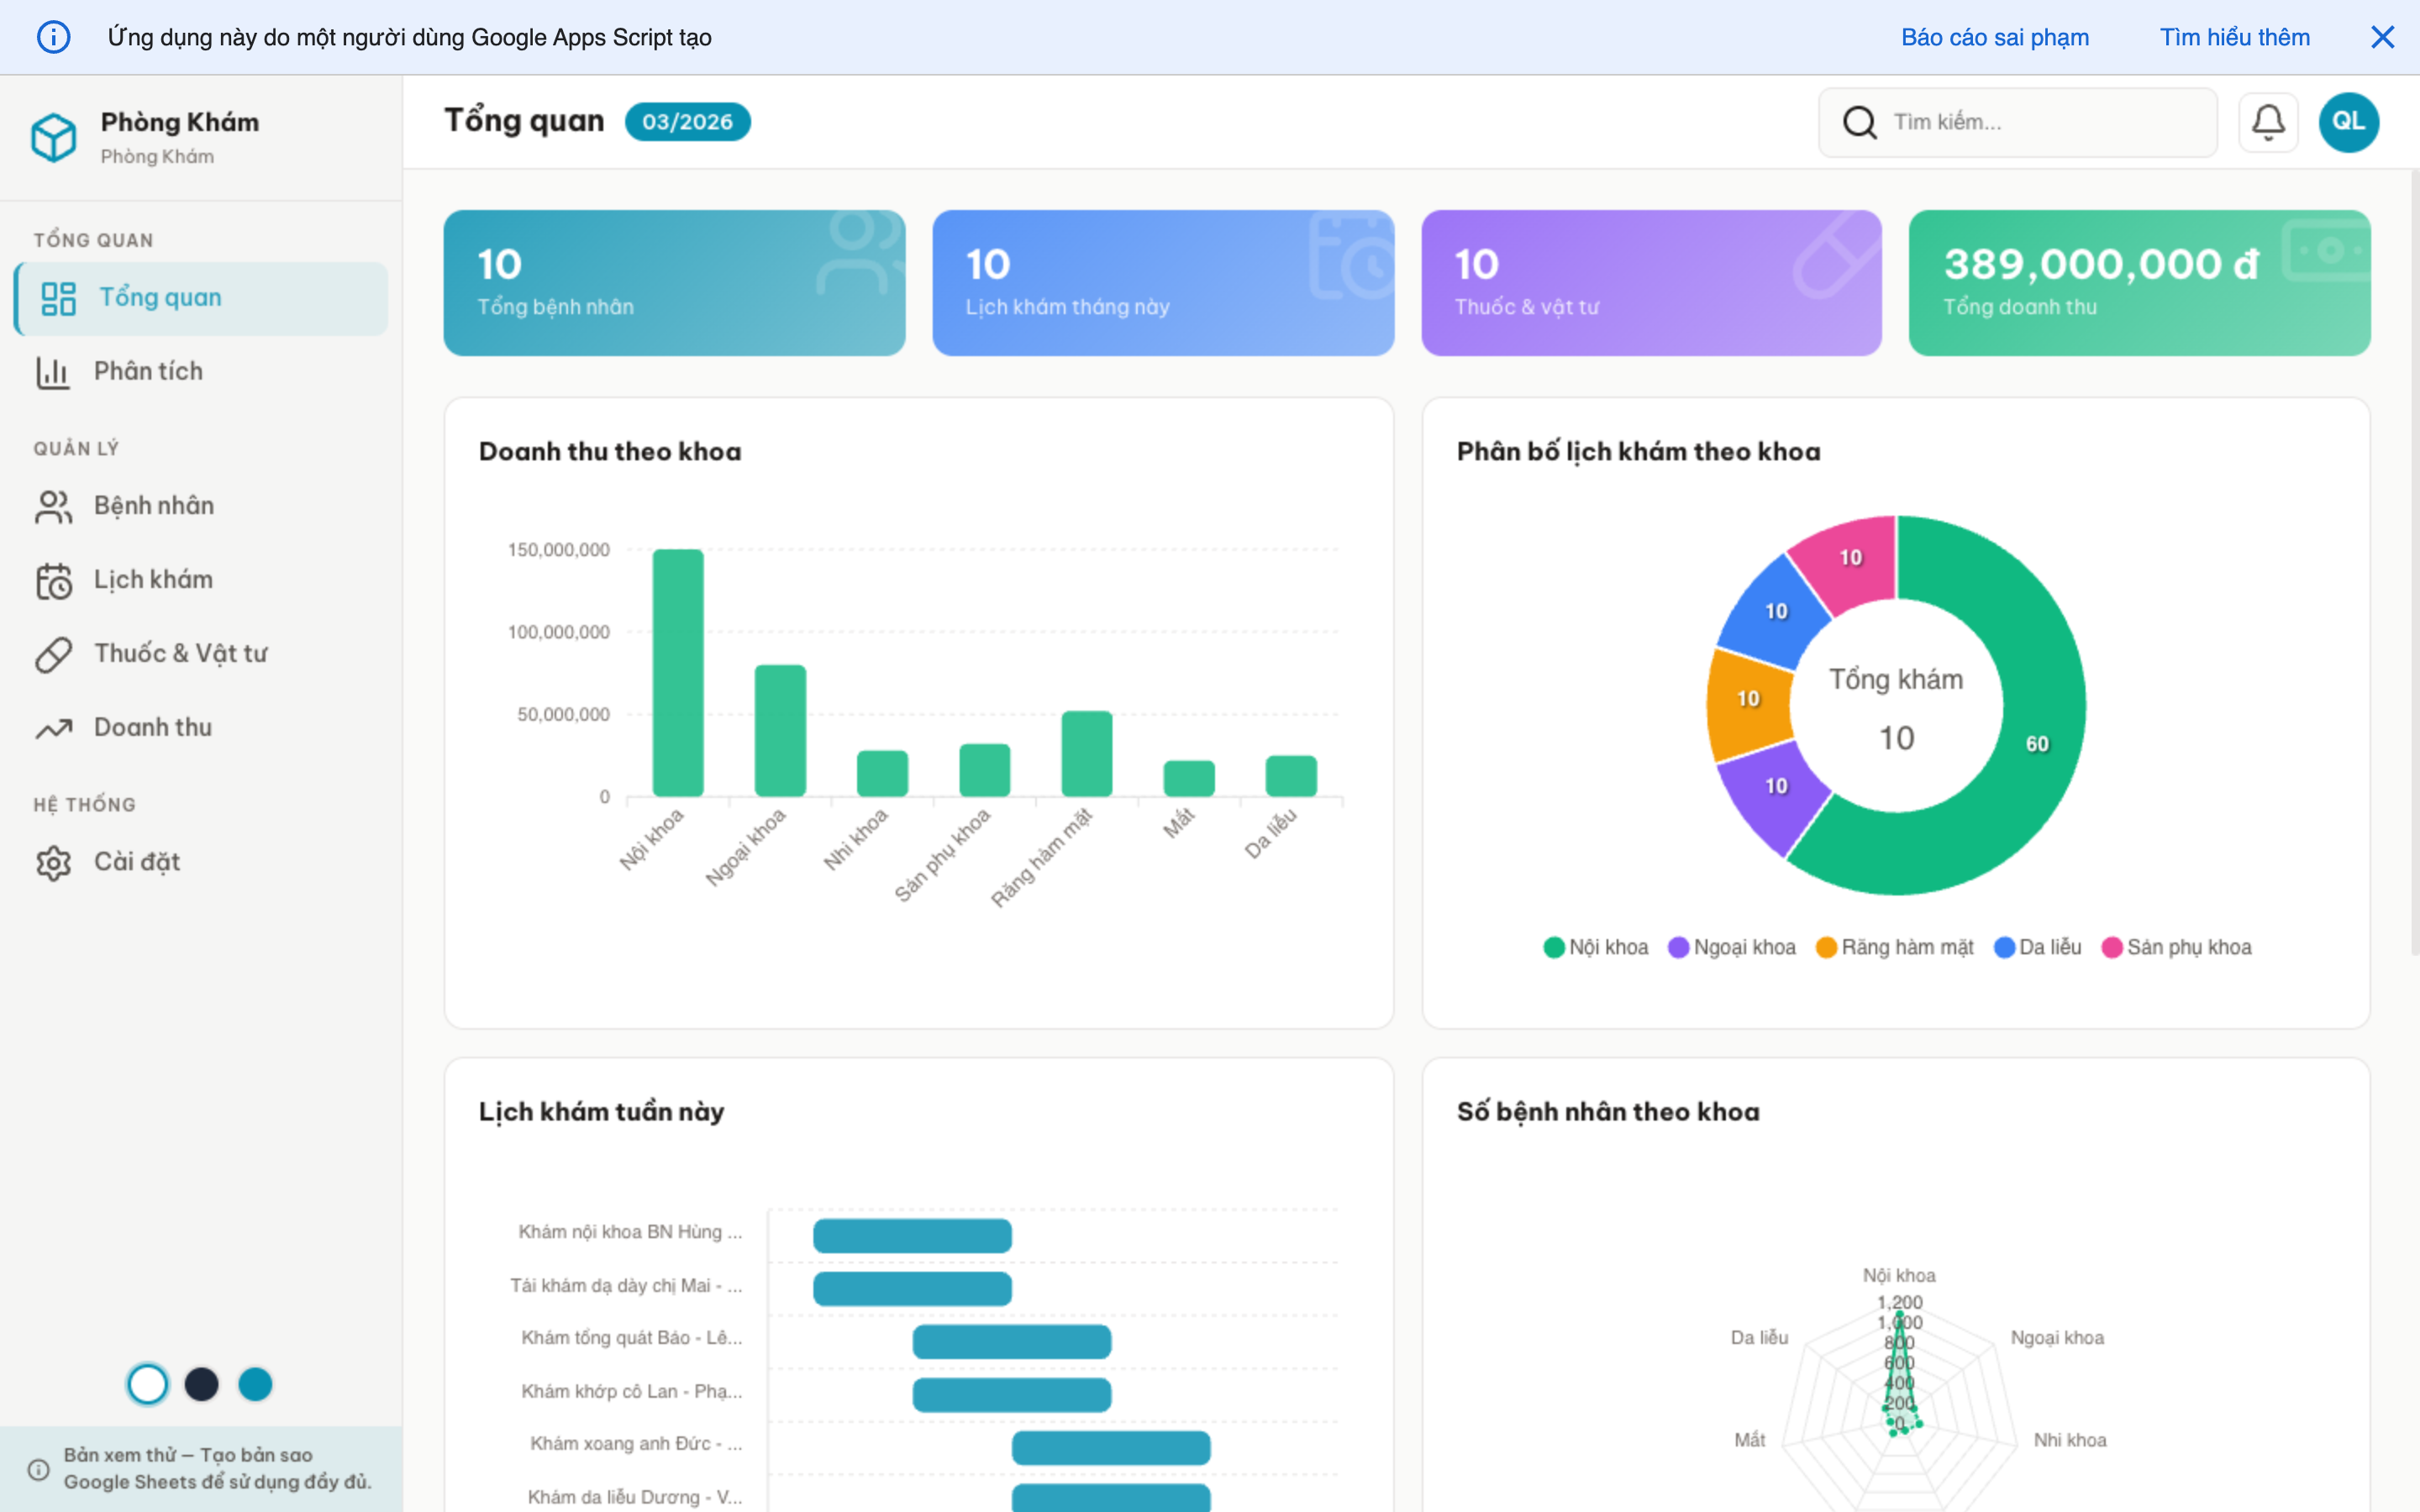The width and height of the screenshot is (2420, 1512).
Task: Click the Cài đặt gear icon
Action: coord(54,862)
